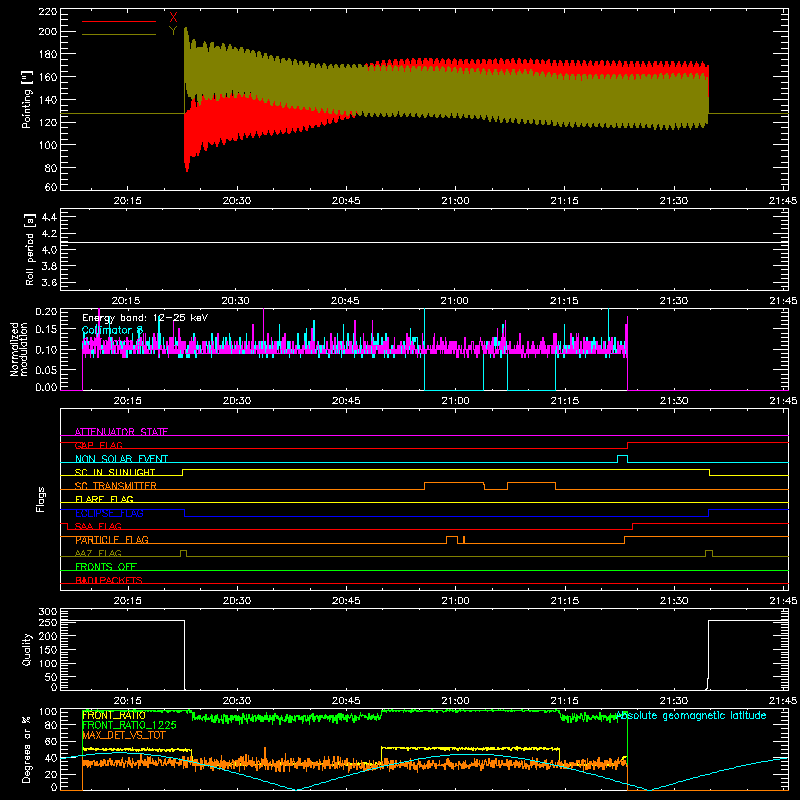Click the Quality axis title
This screenshot has width=800, height=800.
[x=27, y=649]
